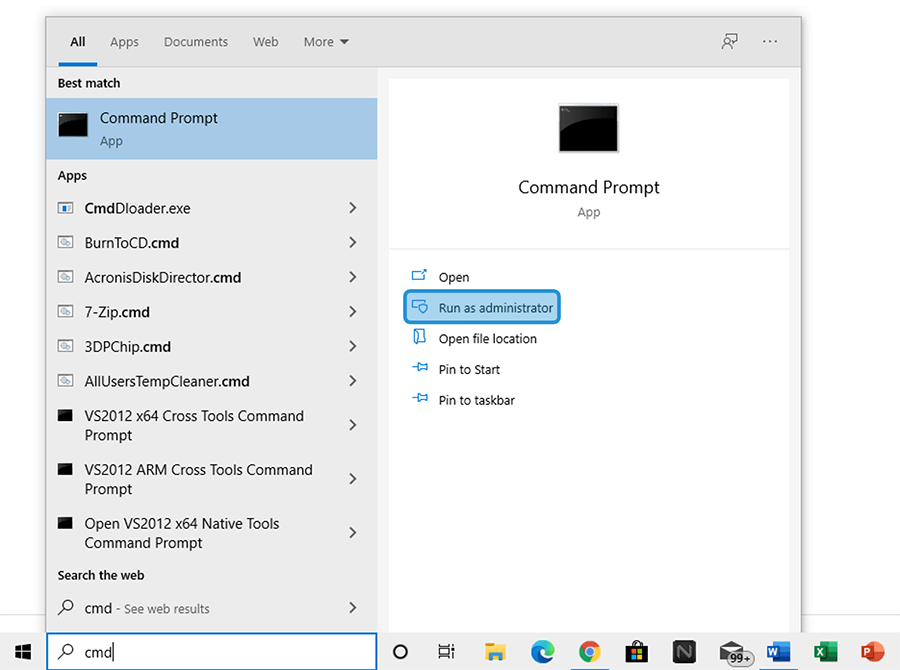Select VS2012 x64 Cross Tools Command Prompt text

click(x=194, y=425)
